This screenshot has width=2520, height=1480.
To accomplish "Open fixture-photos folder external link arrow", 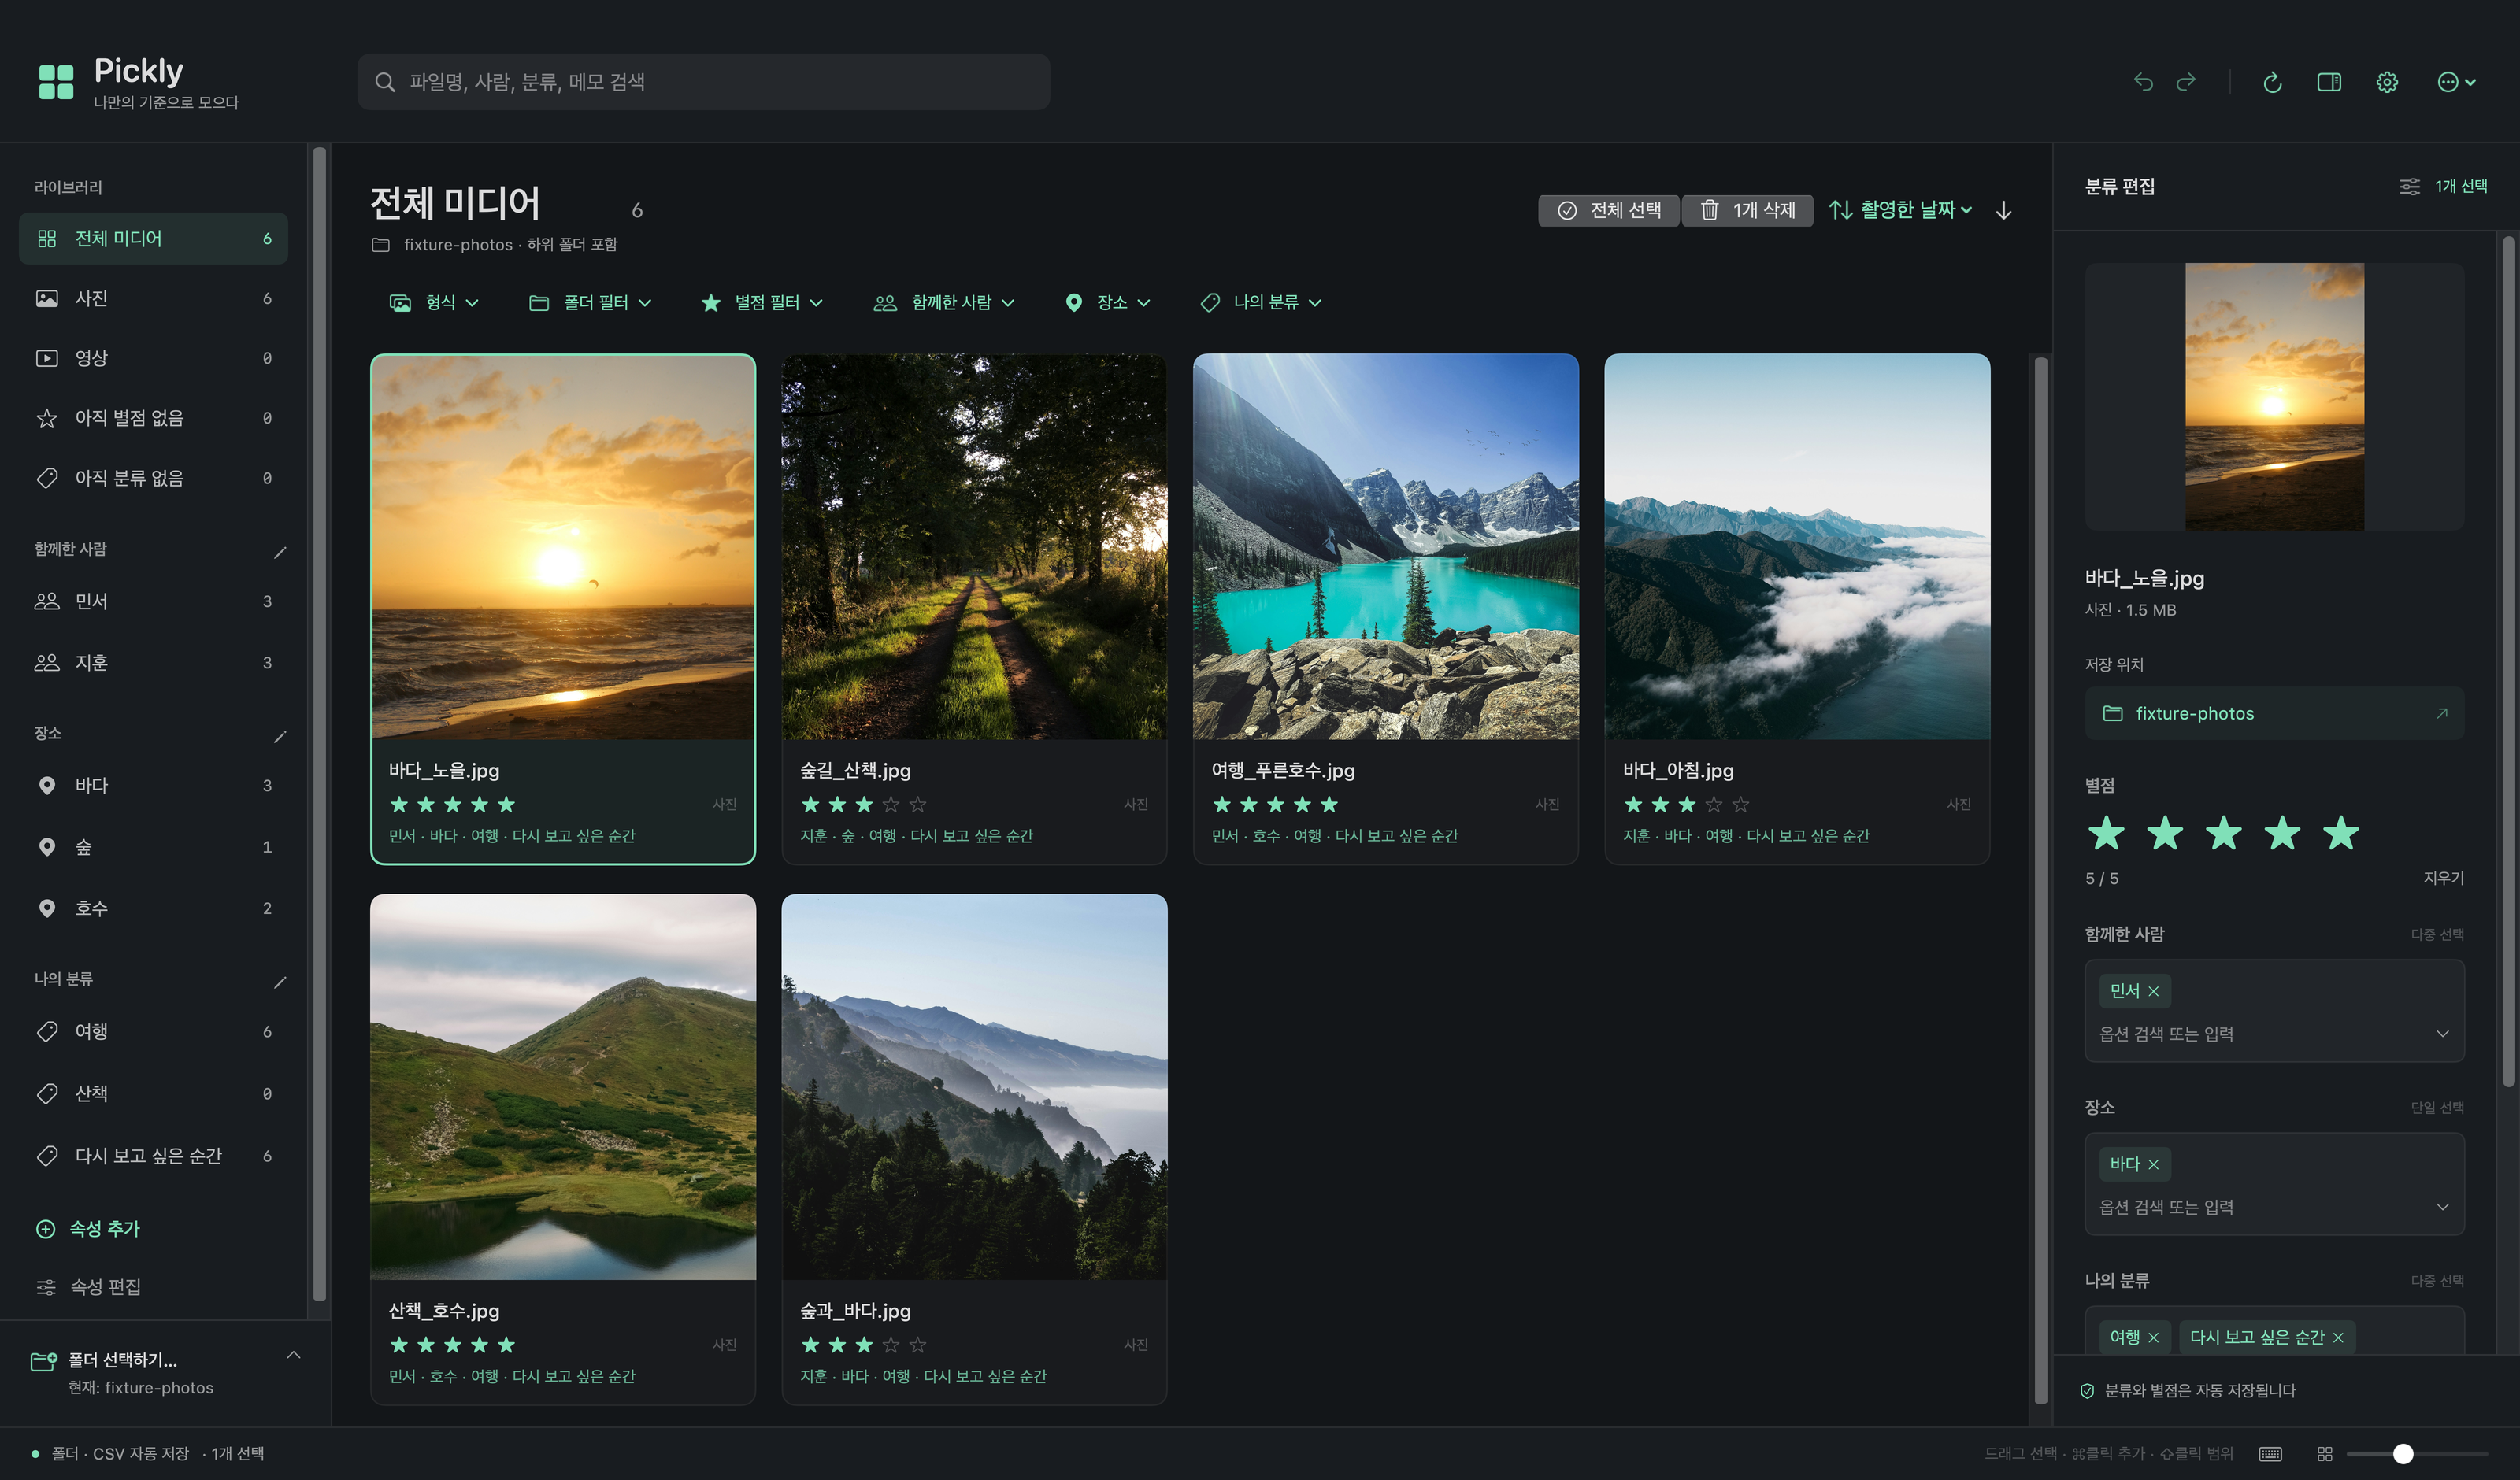I will pyautogui.click(x=2442, y=713).
